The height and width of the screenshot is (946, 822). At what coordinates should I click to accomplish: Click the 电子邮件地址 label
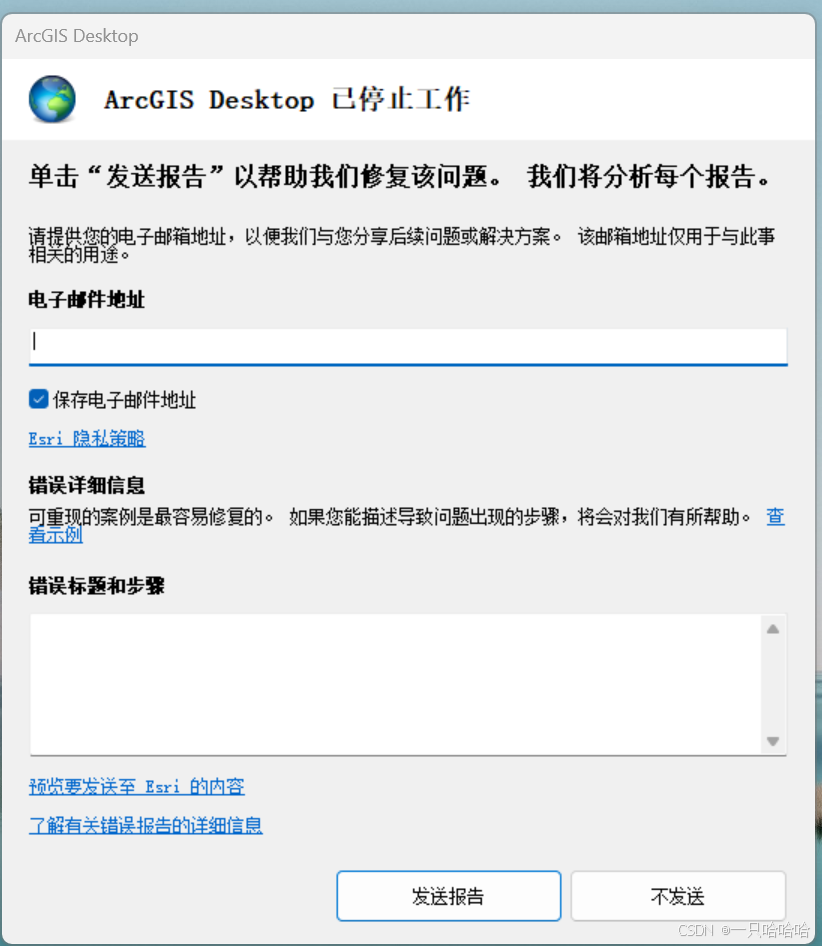(86, 299)
